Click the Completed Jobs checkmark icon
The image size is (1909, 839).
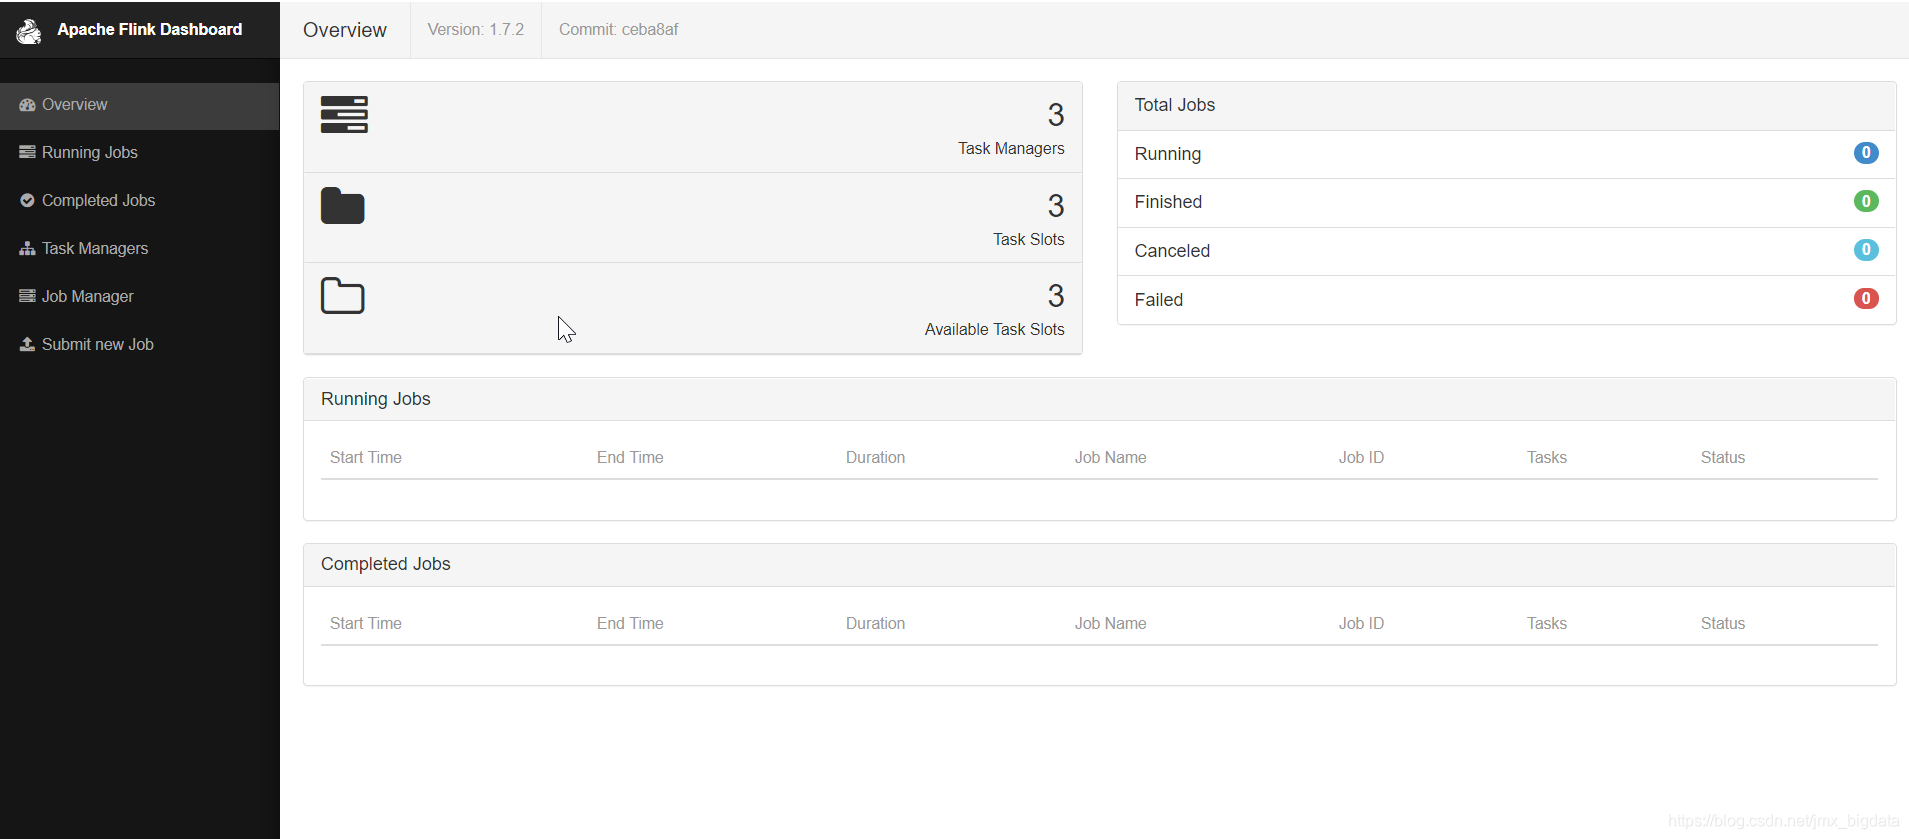(x=27, y=201)
